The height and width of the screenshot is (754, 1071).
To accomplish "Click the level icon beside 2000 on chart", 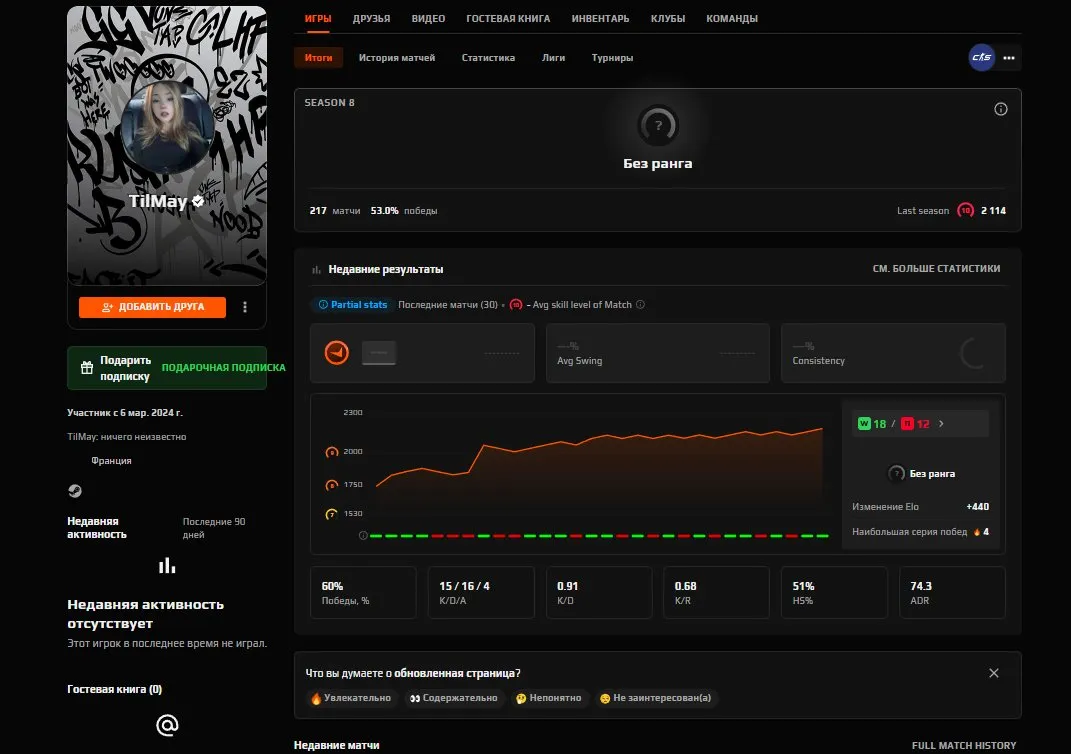I will [331, 452].
